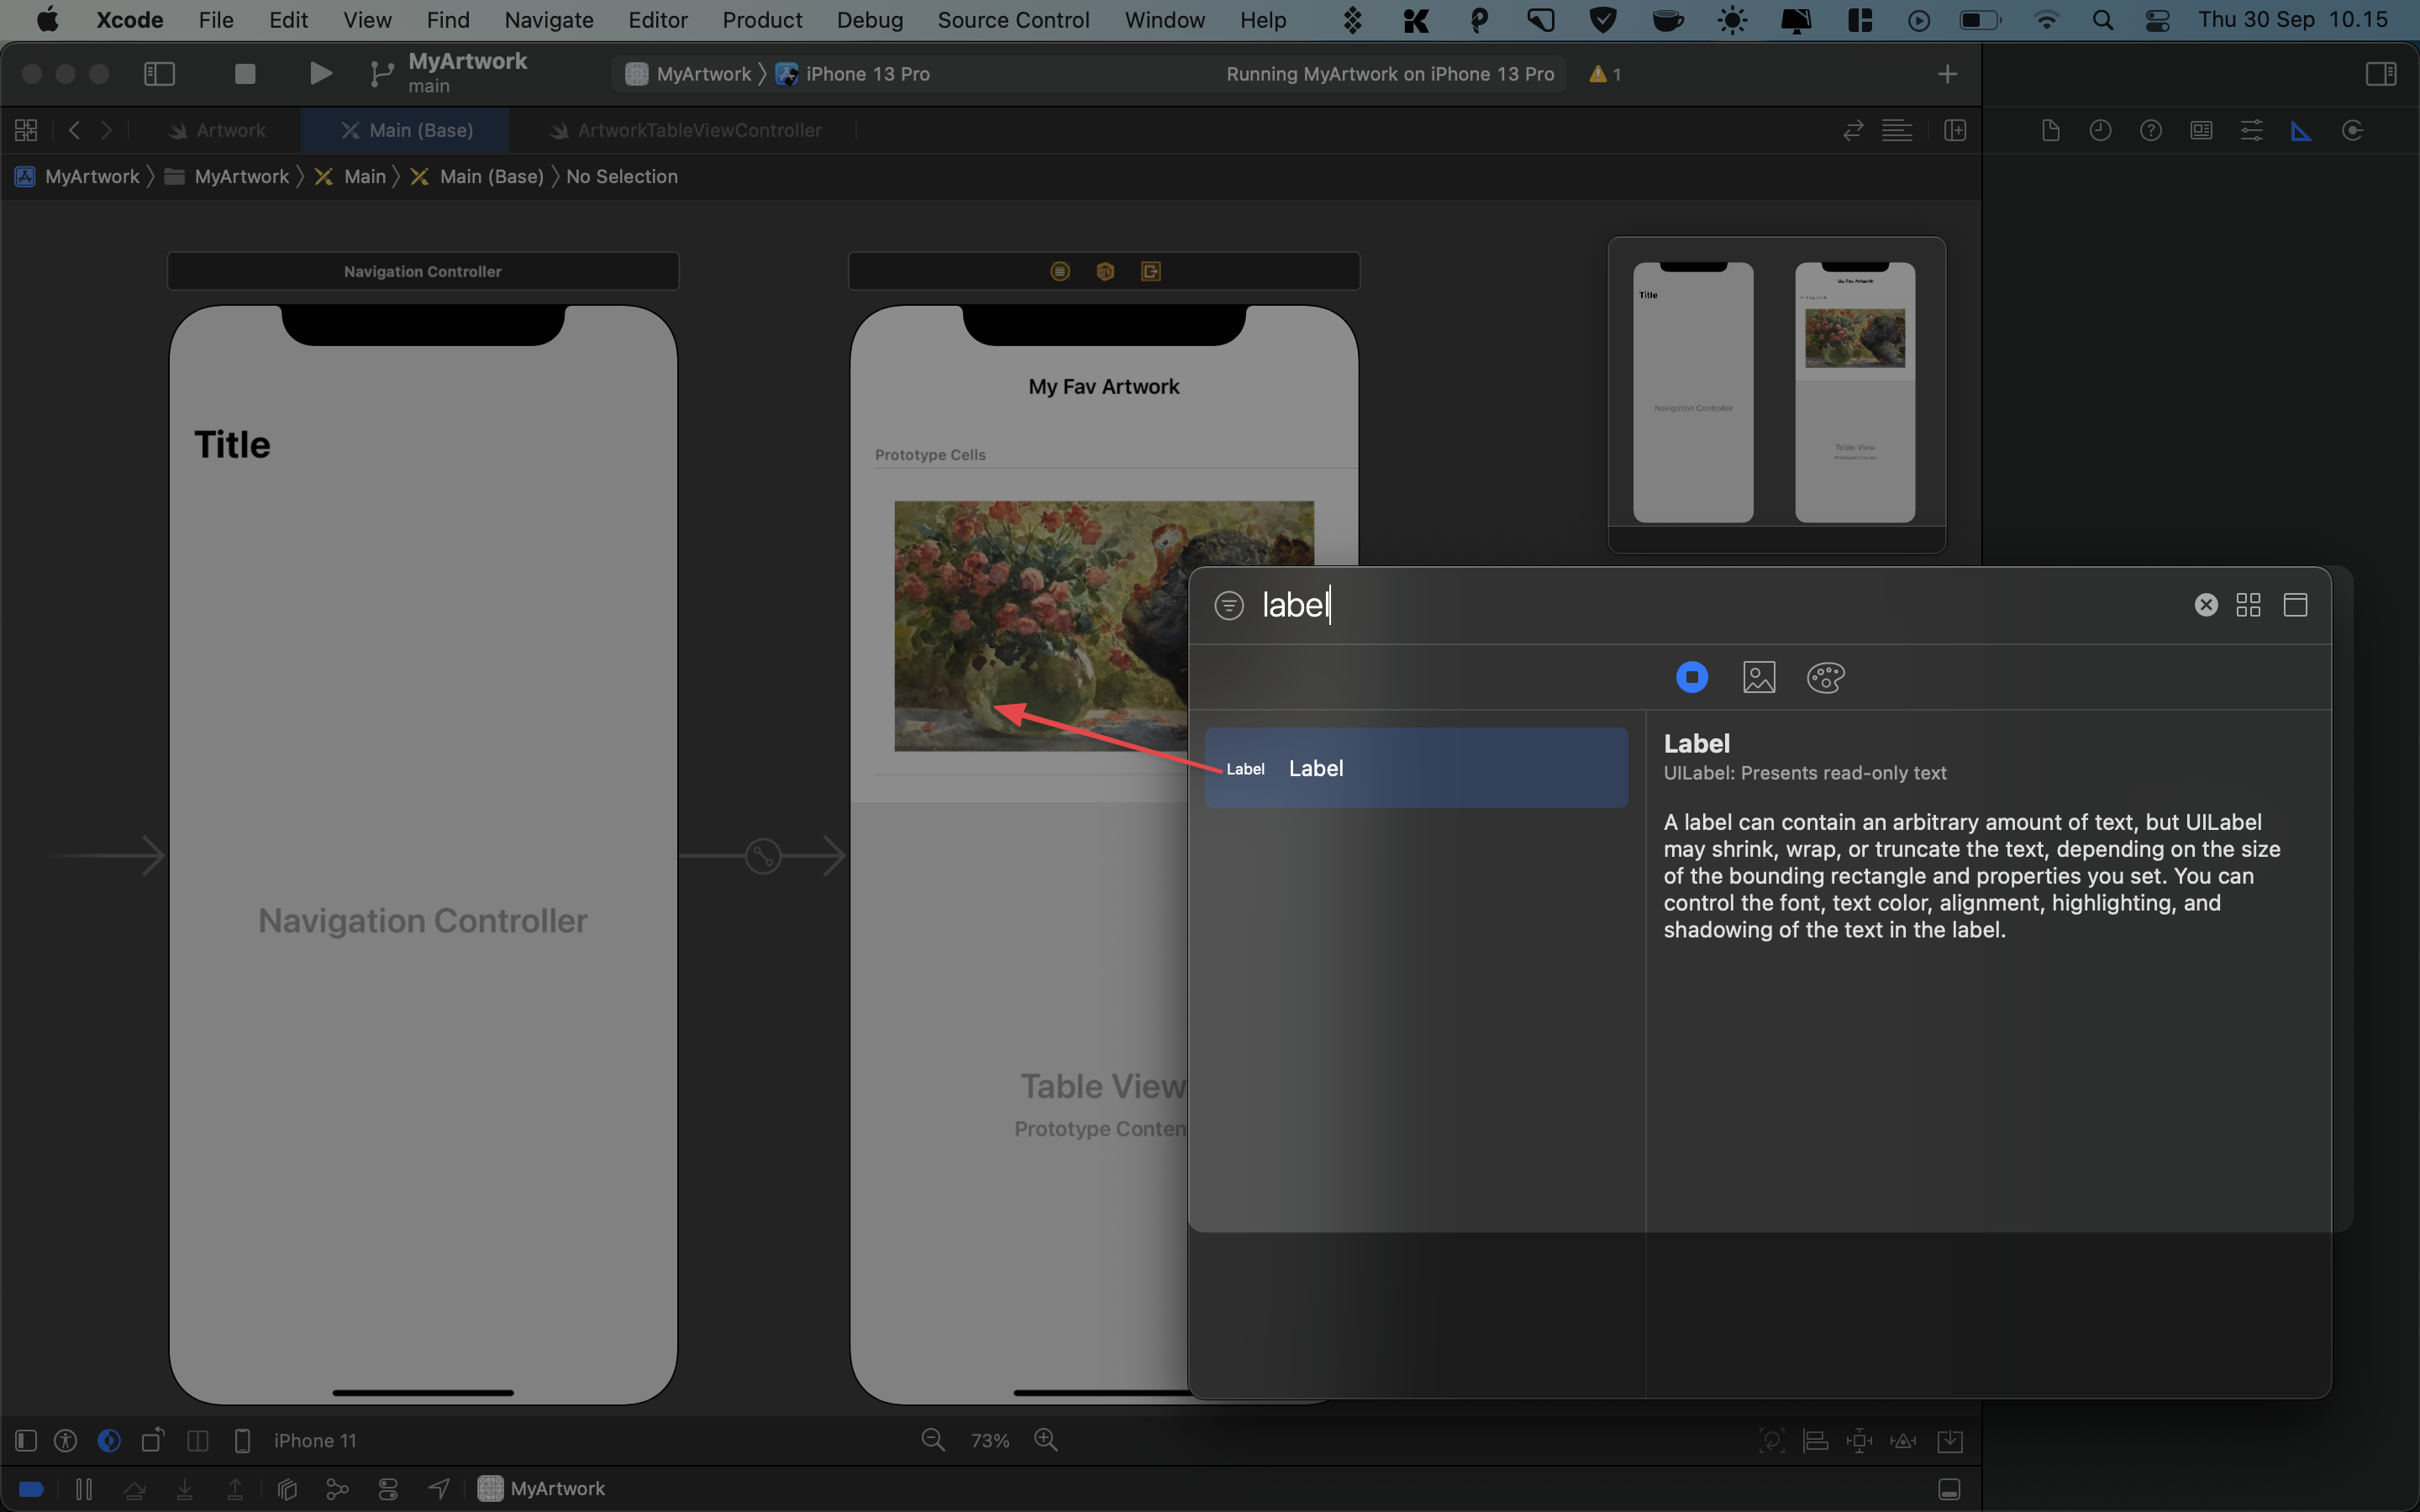
Task: Show the Image library tab
Action: (x=1759, y=677)
